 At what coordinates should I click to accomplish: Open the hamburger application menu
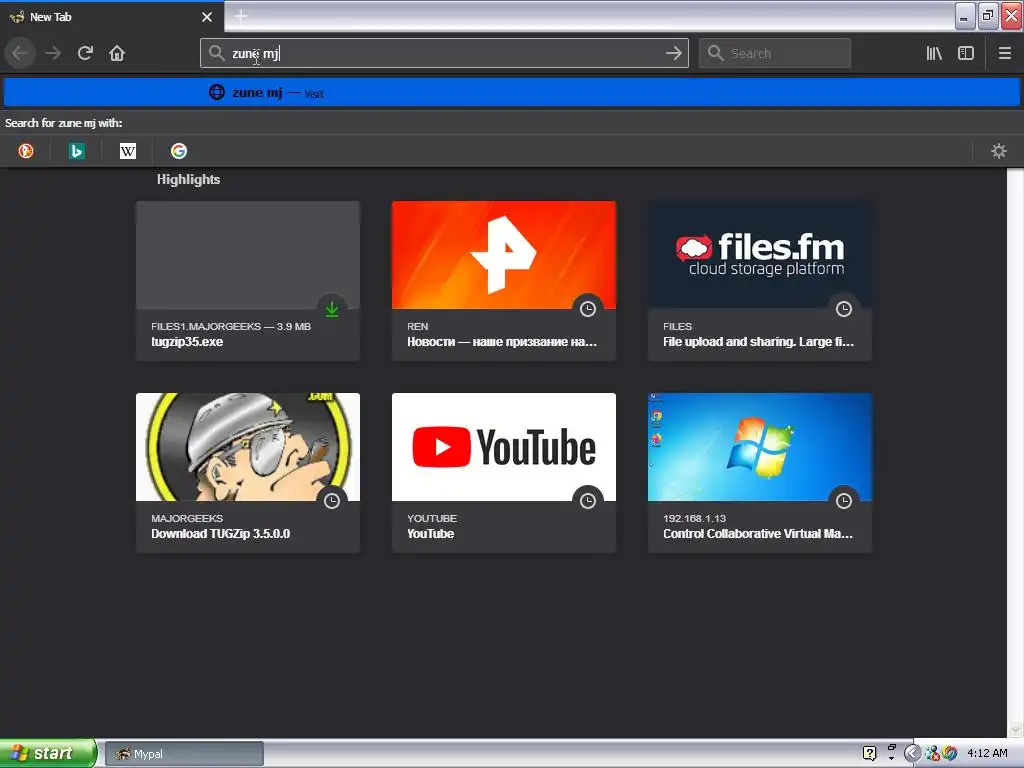pyautogui.click(x=1004, y=53)
